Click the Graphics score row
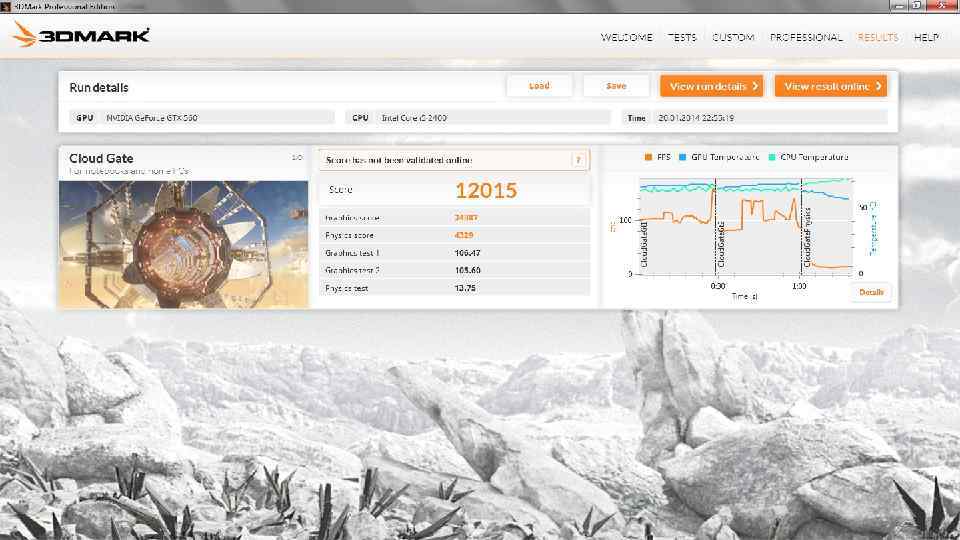The image size is (960, 540). (x=454, y=217)
